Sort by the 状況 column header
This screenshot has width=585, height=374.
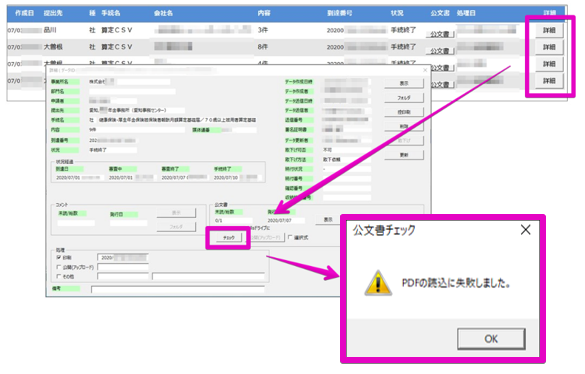coord(397,13)
